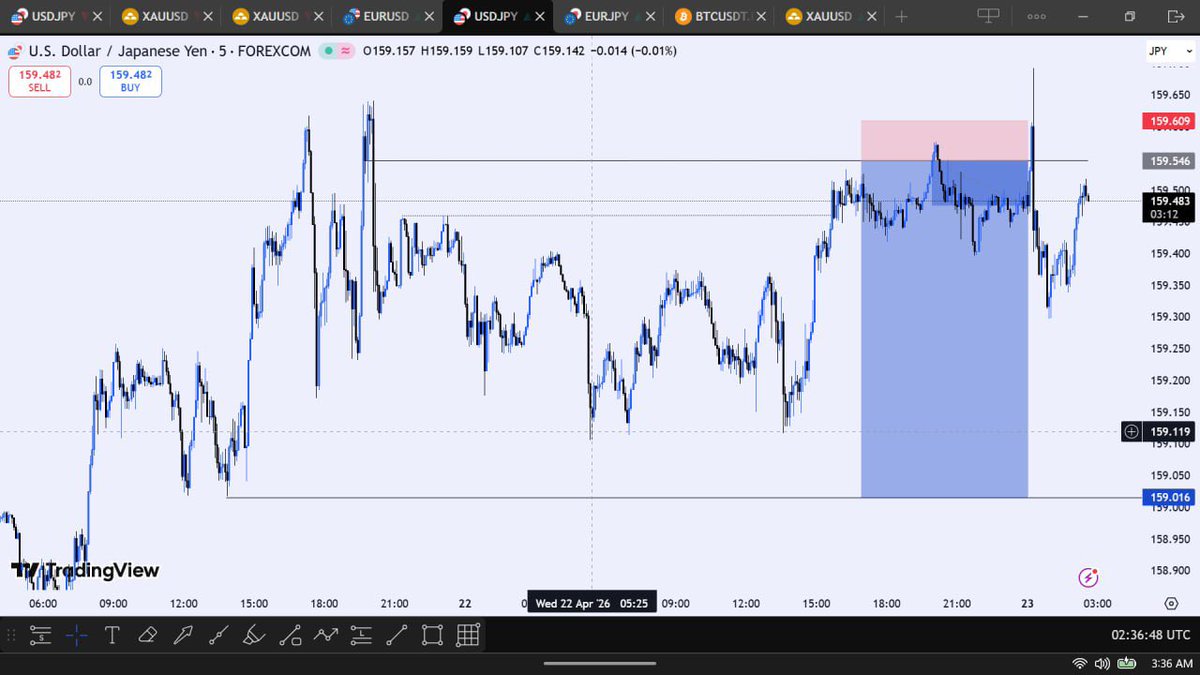Click the grey 159.546 price label
Screen dimensions: 1200x675
[x=1169, y=160]
